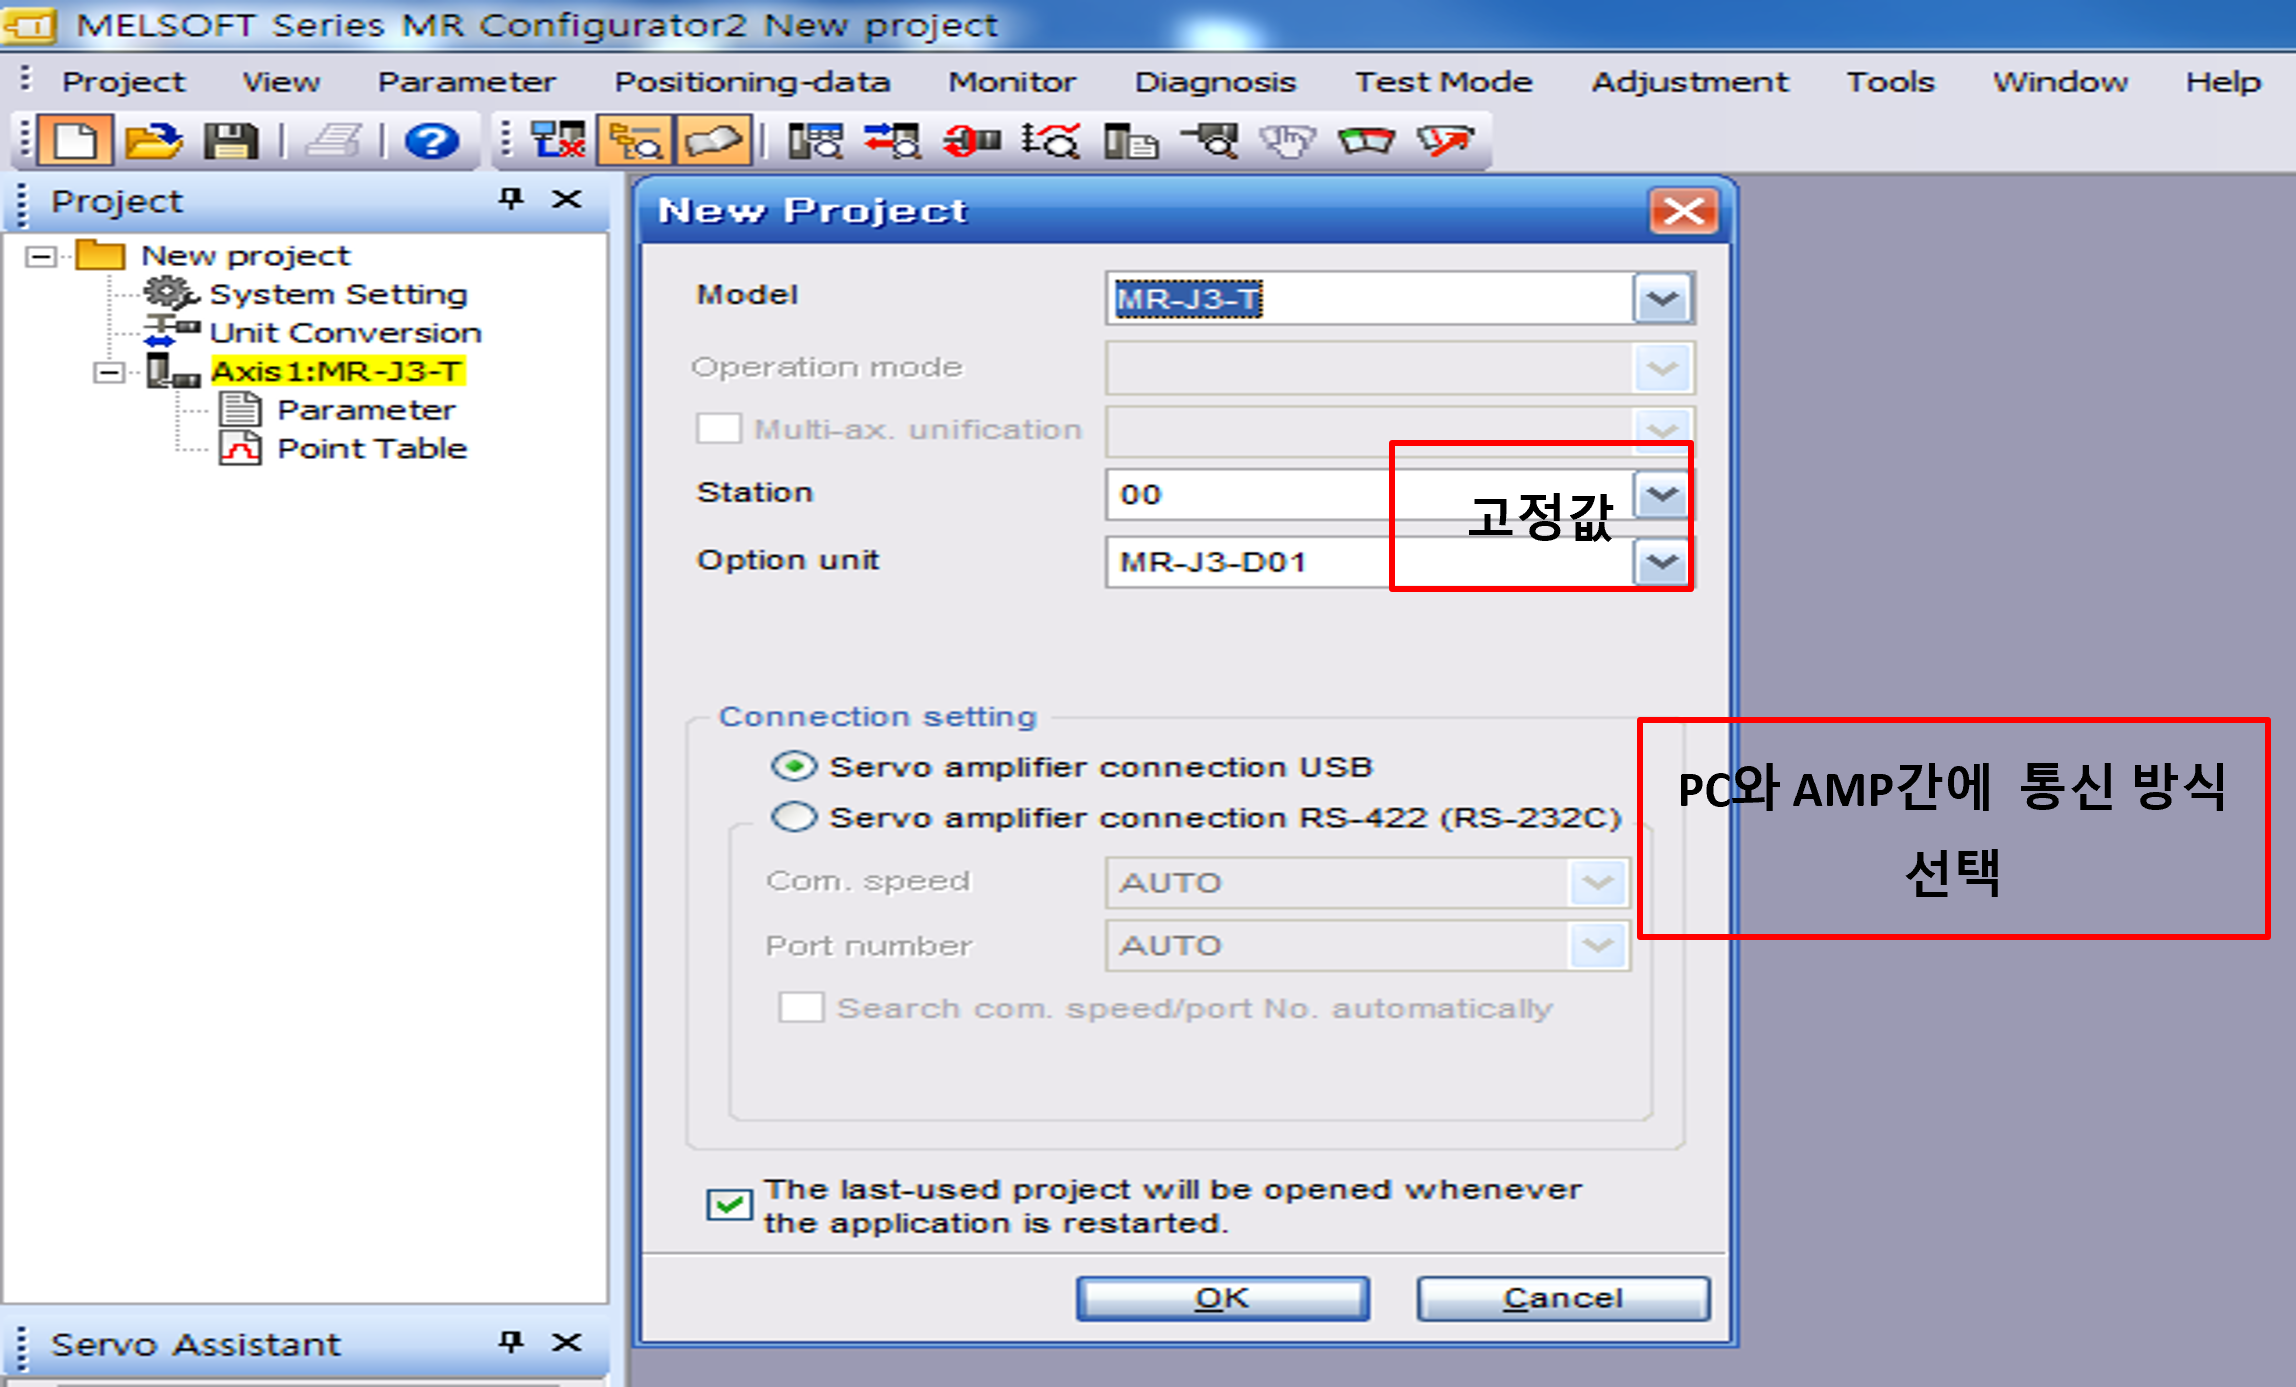The image size is (2296, 1387).
Task: Toggle the Servo Assistant book icon
Action: (713, 140)
